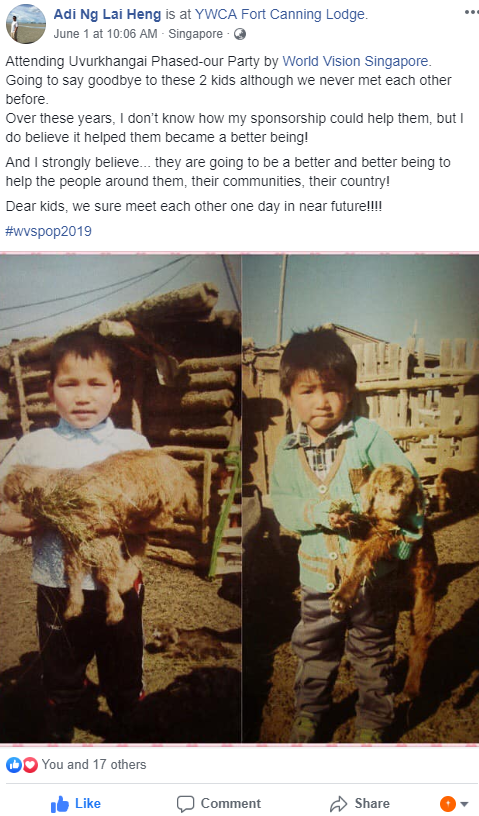View who reacted: You and 17 others
479x816 pixels.
pyautogui.click(x=94, y=764)
